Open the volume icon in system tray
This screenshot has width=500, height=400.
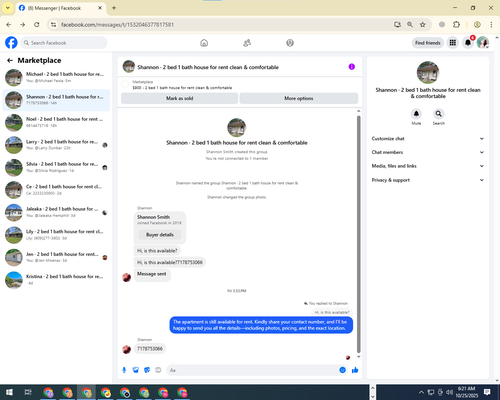tap(449, 392)
